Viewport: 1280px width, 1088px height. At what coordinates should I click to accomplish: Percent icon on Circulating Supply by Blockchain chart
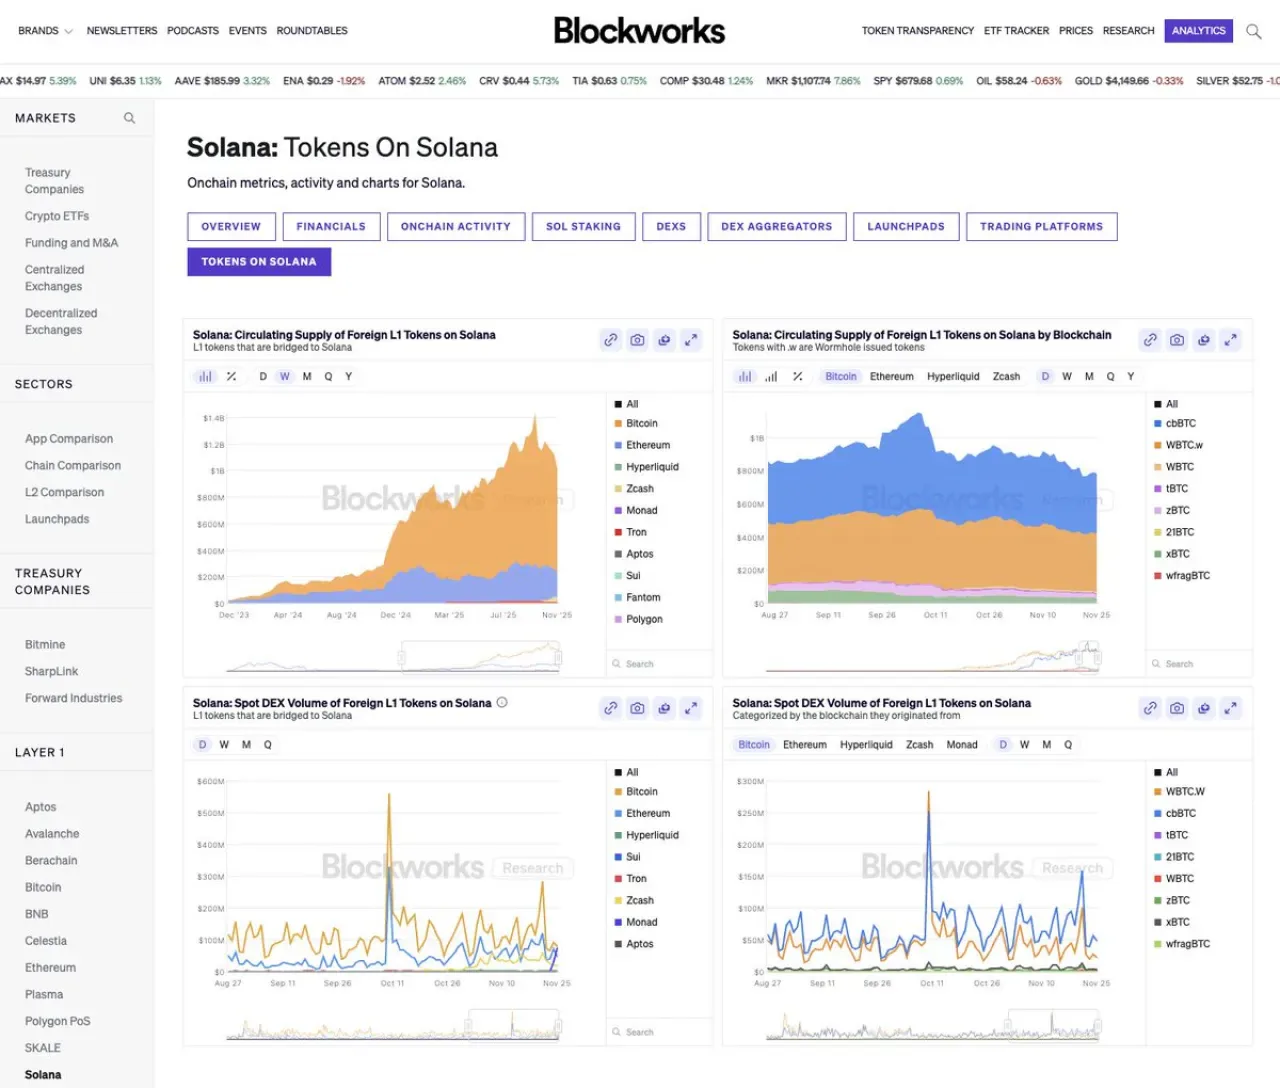[797, 377]
